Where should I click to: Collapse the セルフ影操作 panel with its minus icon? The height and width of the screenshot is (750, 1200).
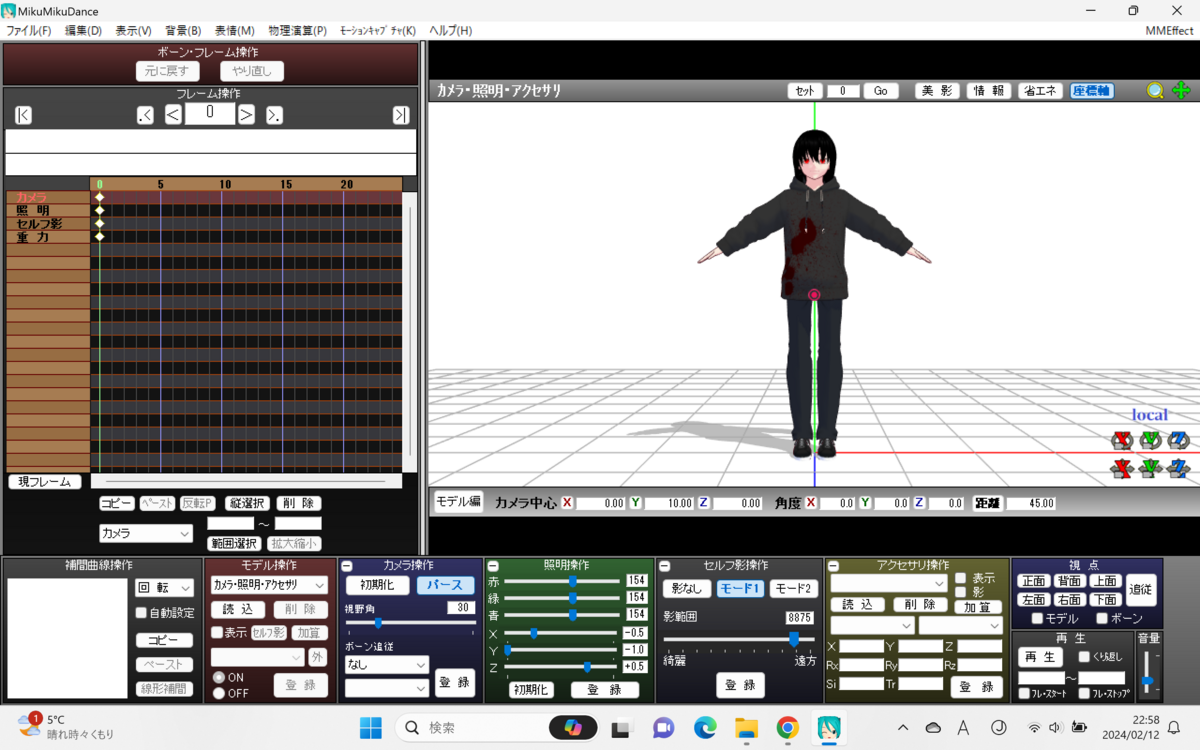(x=663, y=566)
